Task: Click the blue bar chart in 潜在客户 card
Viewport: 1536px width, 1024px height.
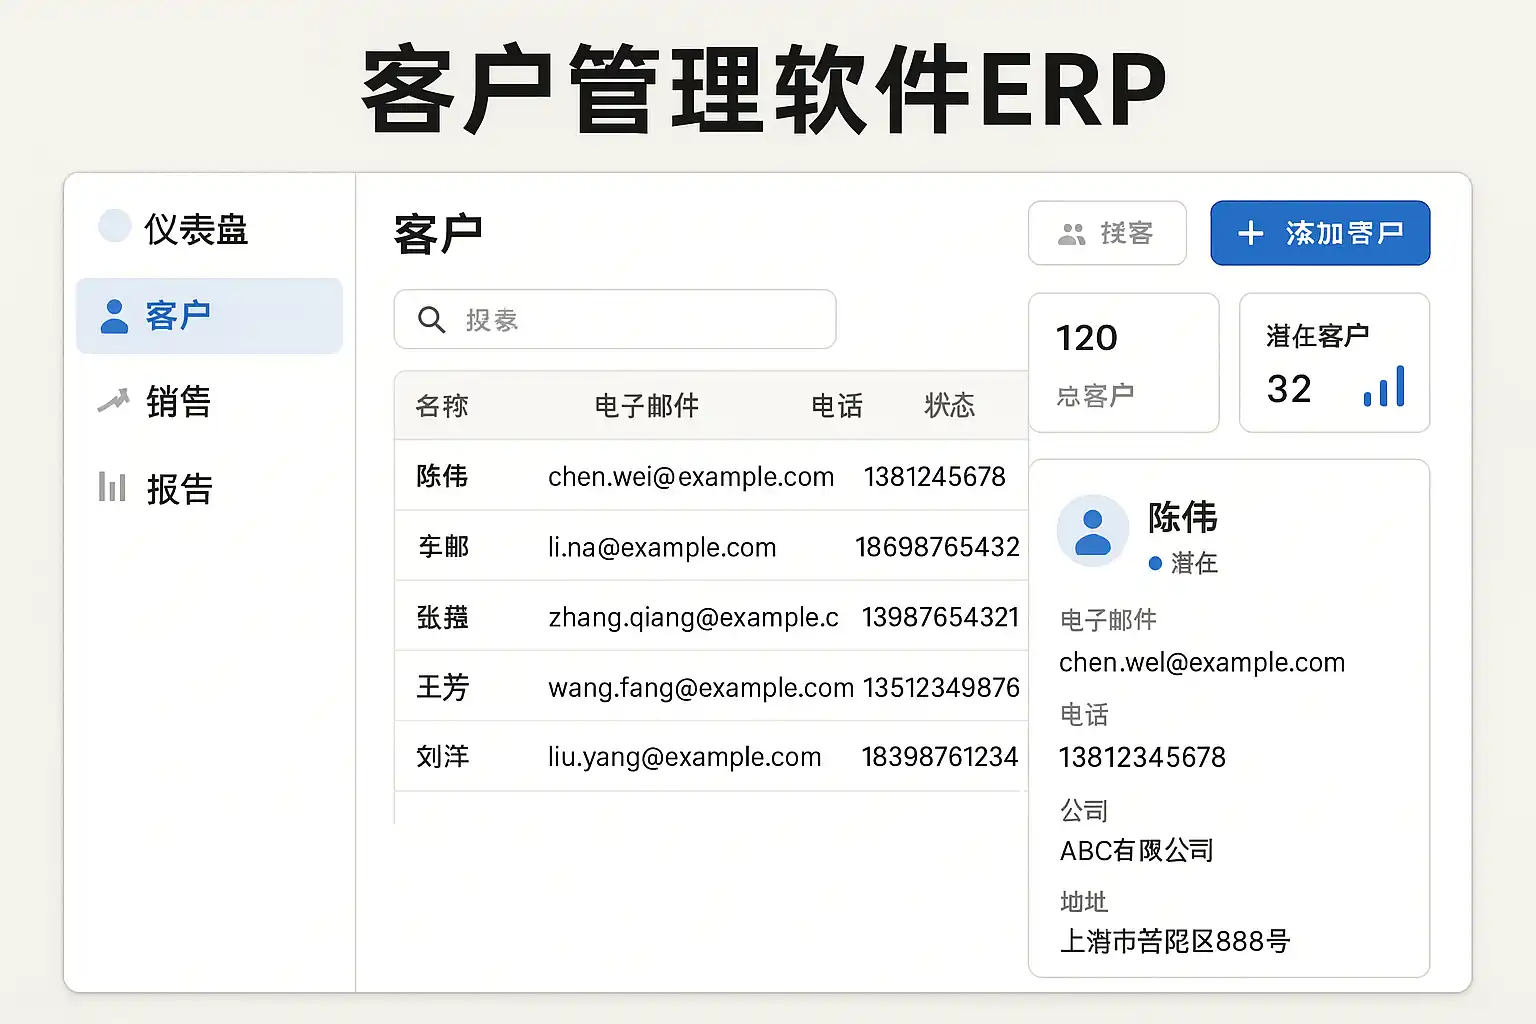Action: click(1384, 387)
